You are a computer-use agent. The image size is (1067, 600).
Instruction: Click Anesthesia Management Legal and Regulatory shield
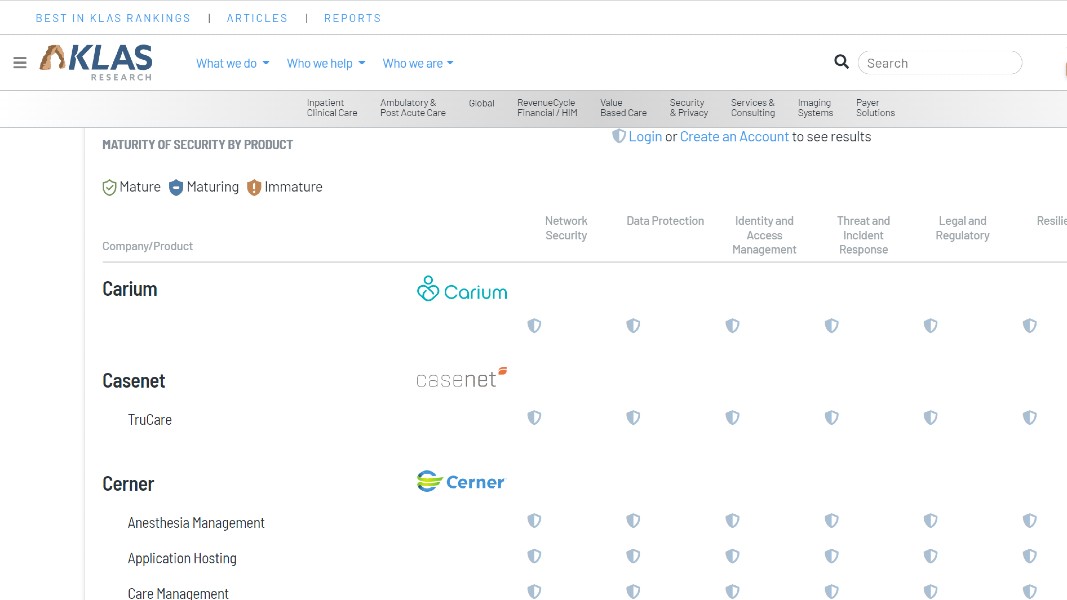[930, 521]
